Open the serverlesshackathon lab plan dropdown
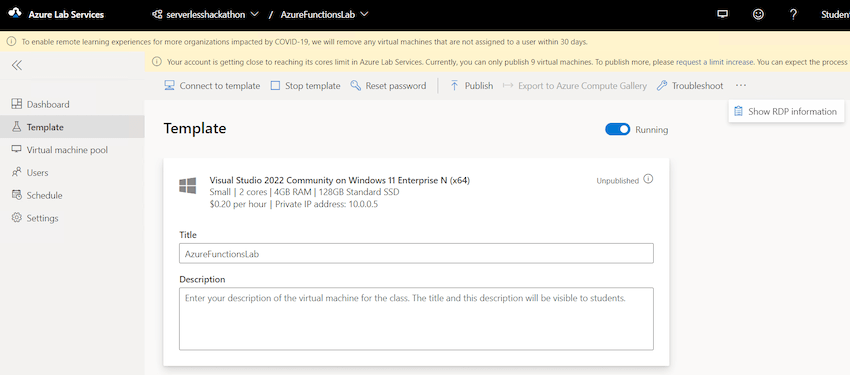Viewport: 850px width, 375px height. [x=206, y=15]
